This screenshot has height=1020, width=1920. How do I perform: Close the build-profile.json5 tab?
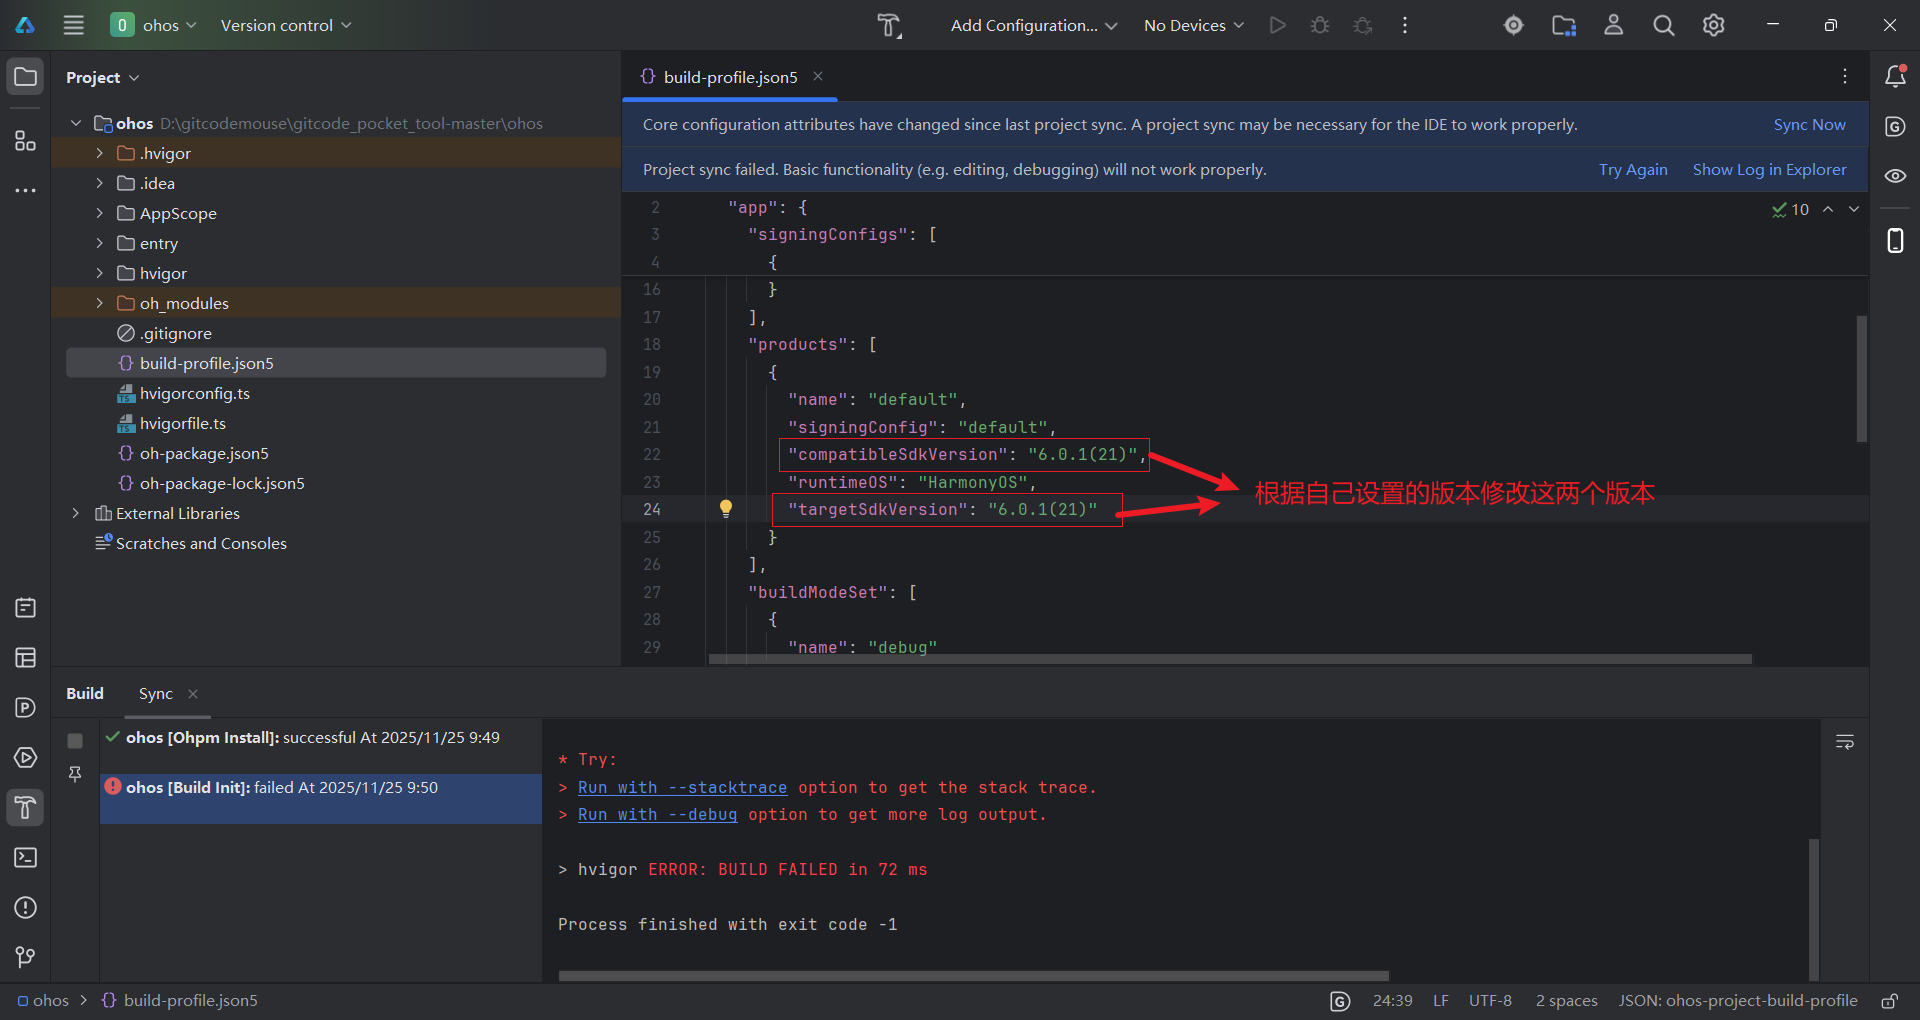point(818,76)
